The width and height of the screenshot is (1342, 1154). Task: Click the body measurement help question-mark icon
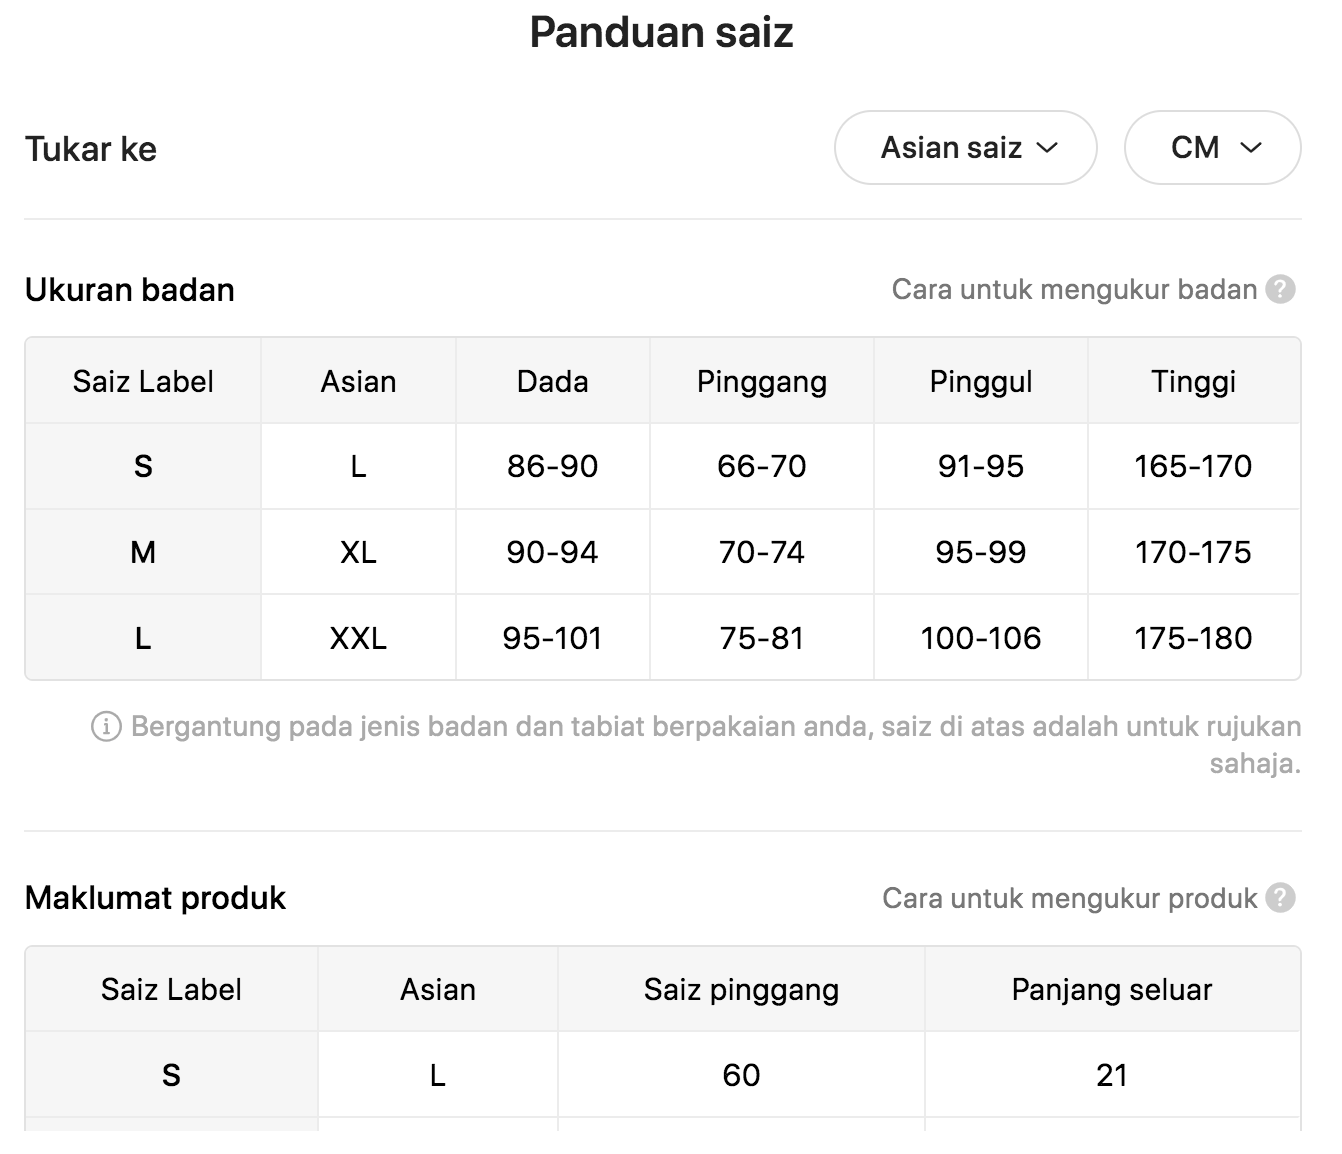click(1280, 290)
